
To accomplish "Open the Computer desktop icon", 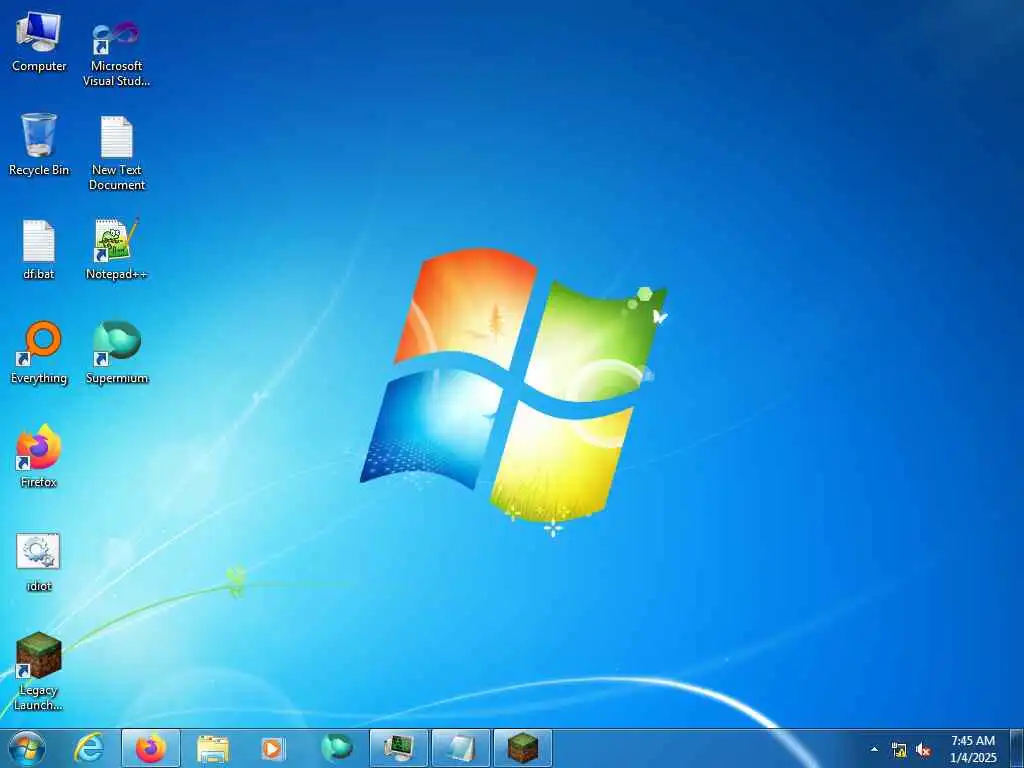I will 39,42.
